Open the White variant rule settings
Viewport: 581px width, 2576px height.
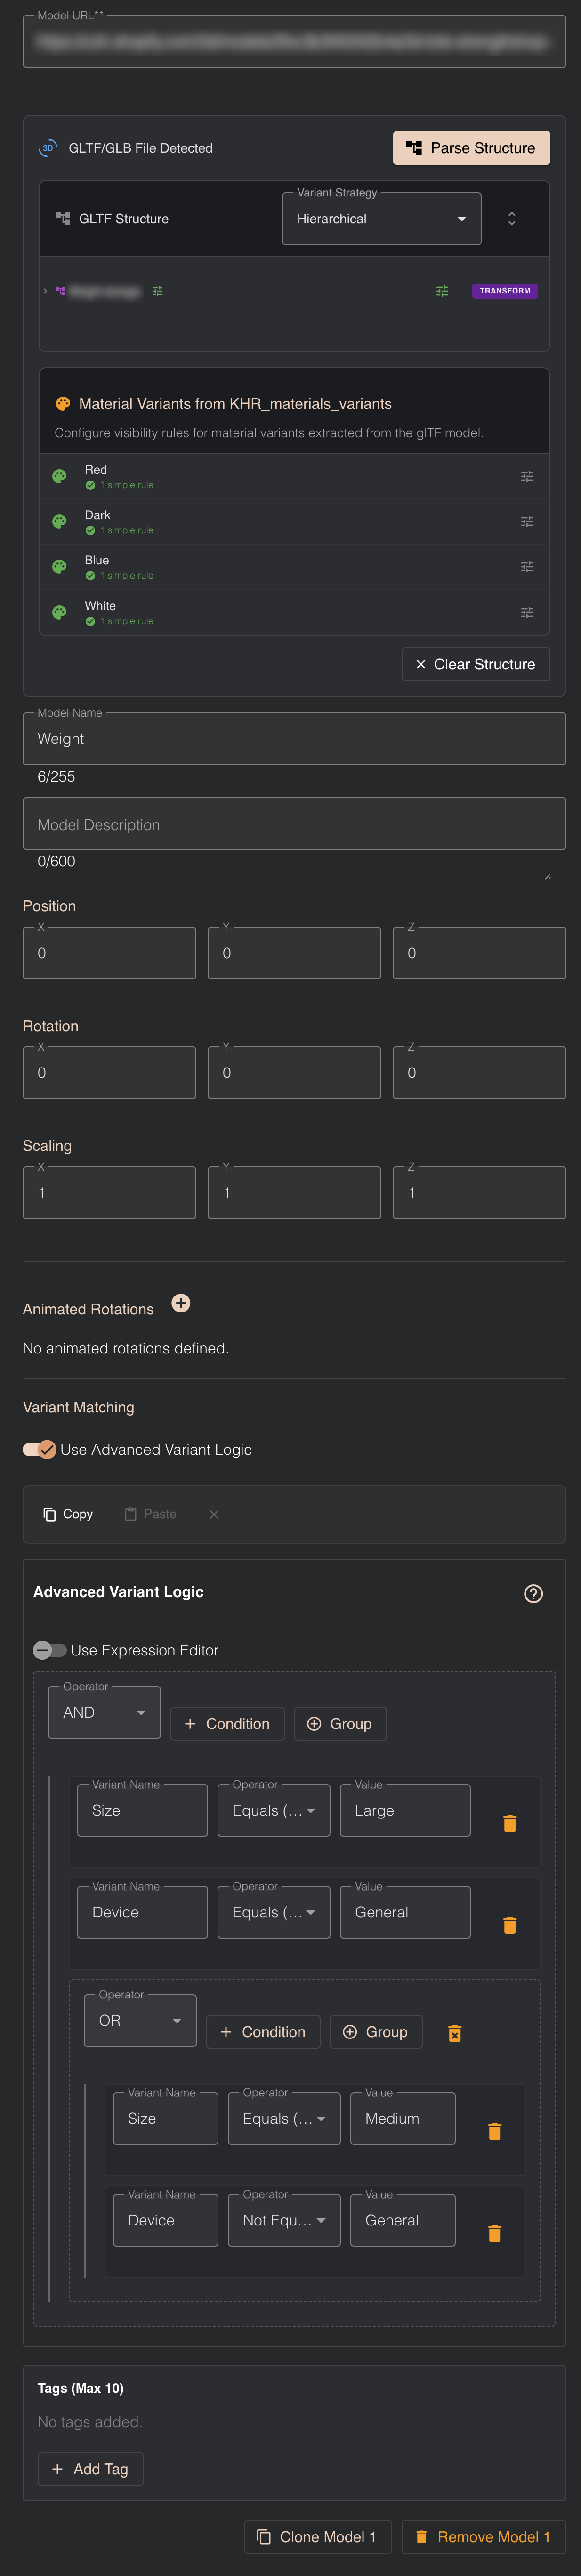[x=528, y=611]
